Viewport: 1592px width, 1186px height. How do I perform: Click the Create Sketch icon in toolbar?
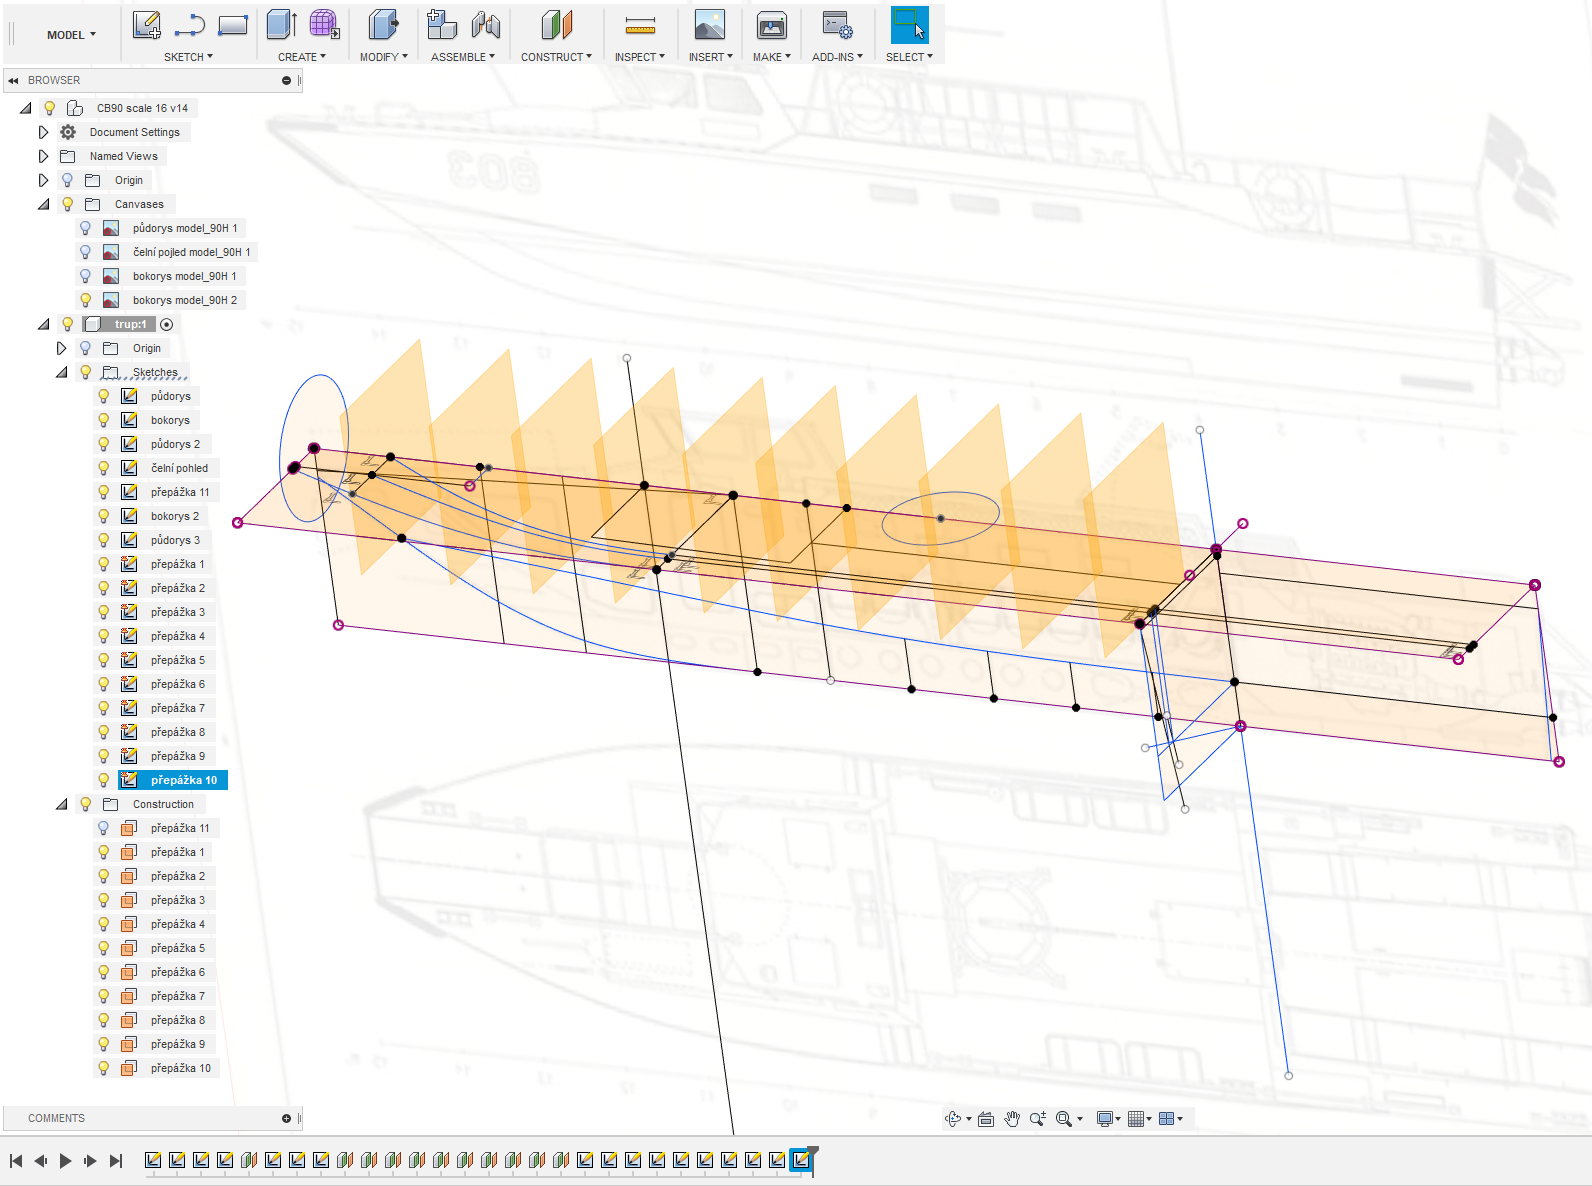click(147, 25)
